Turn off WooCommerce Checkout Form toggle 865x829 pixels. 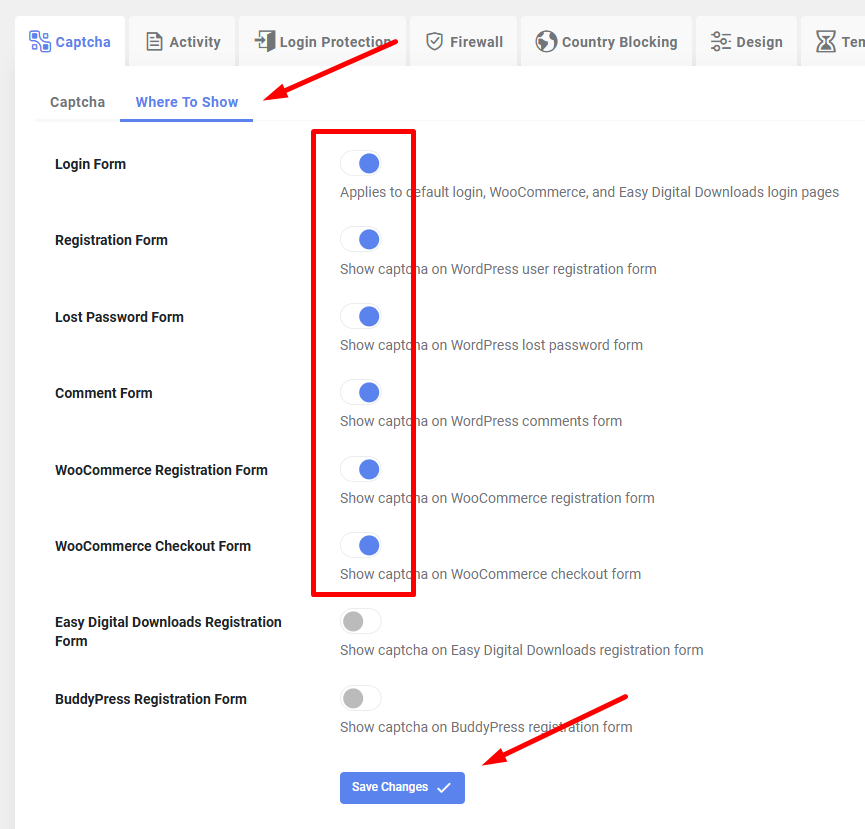[x=360, y=545]
